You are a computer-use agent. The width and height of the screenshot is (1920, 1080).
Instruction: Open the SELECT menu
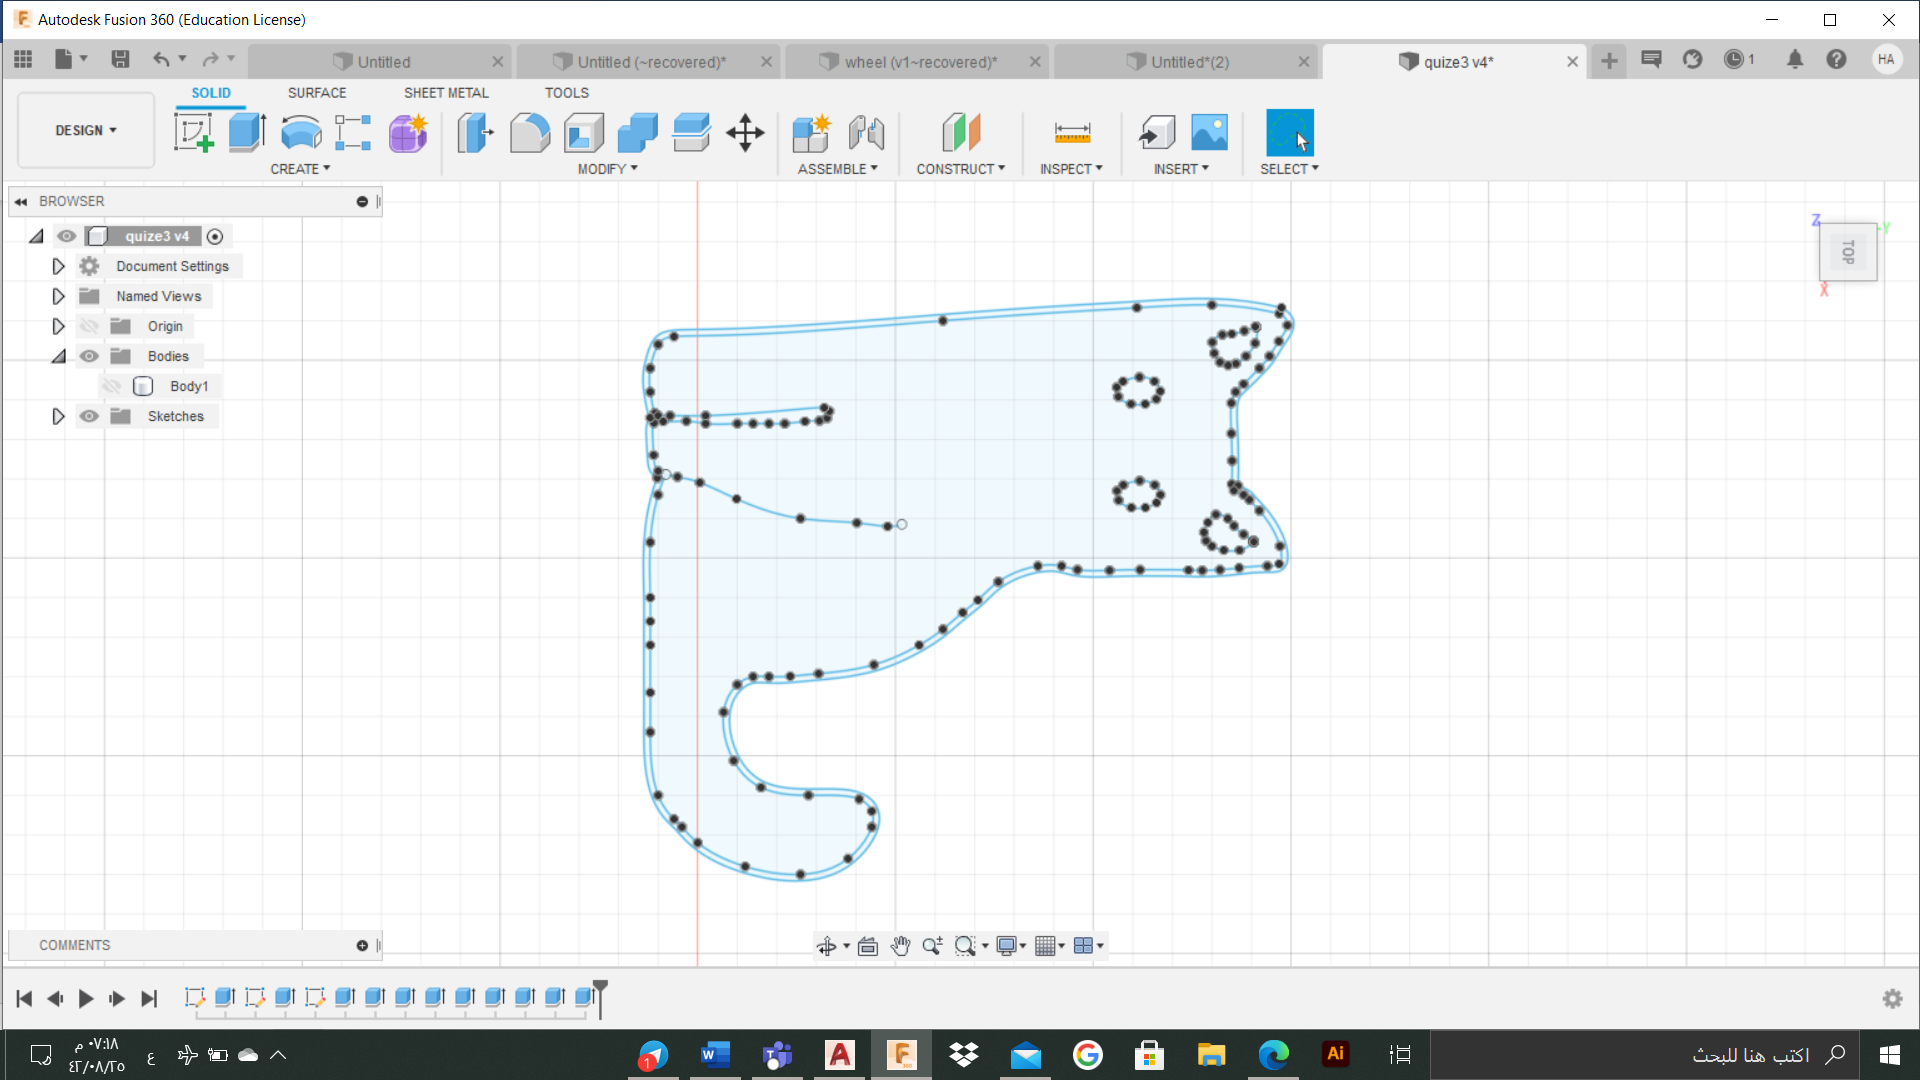[x=1289, y=169]
